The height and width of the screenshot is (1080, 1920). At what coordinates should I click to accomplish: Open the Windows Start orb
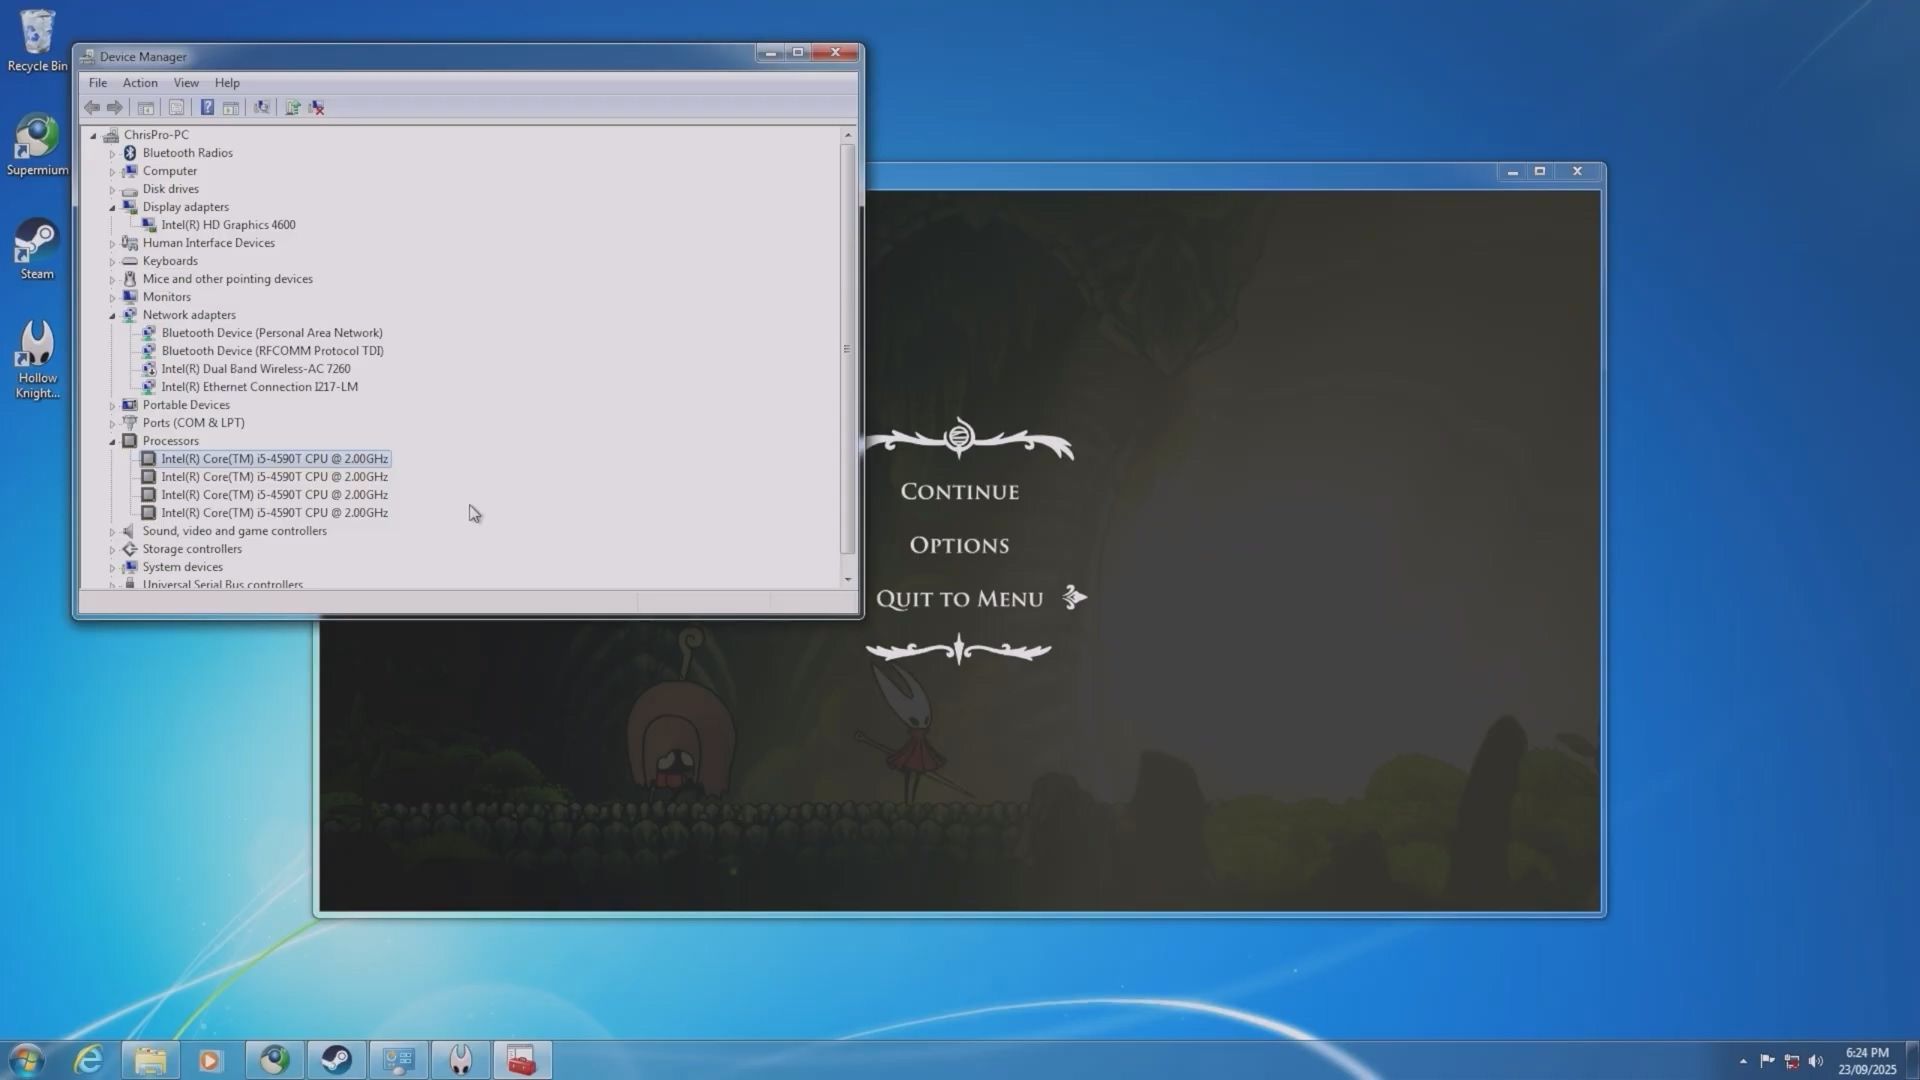tap(27, 1060)
